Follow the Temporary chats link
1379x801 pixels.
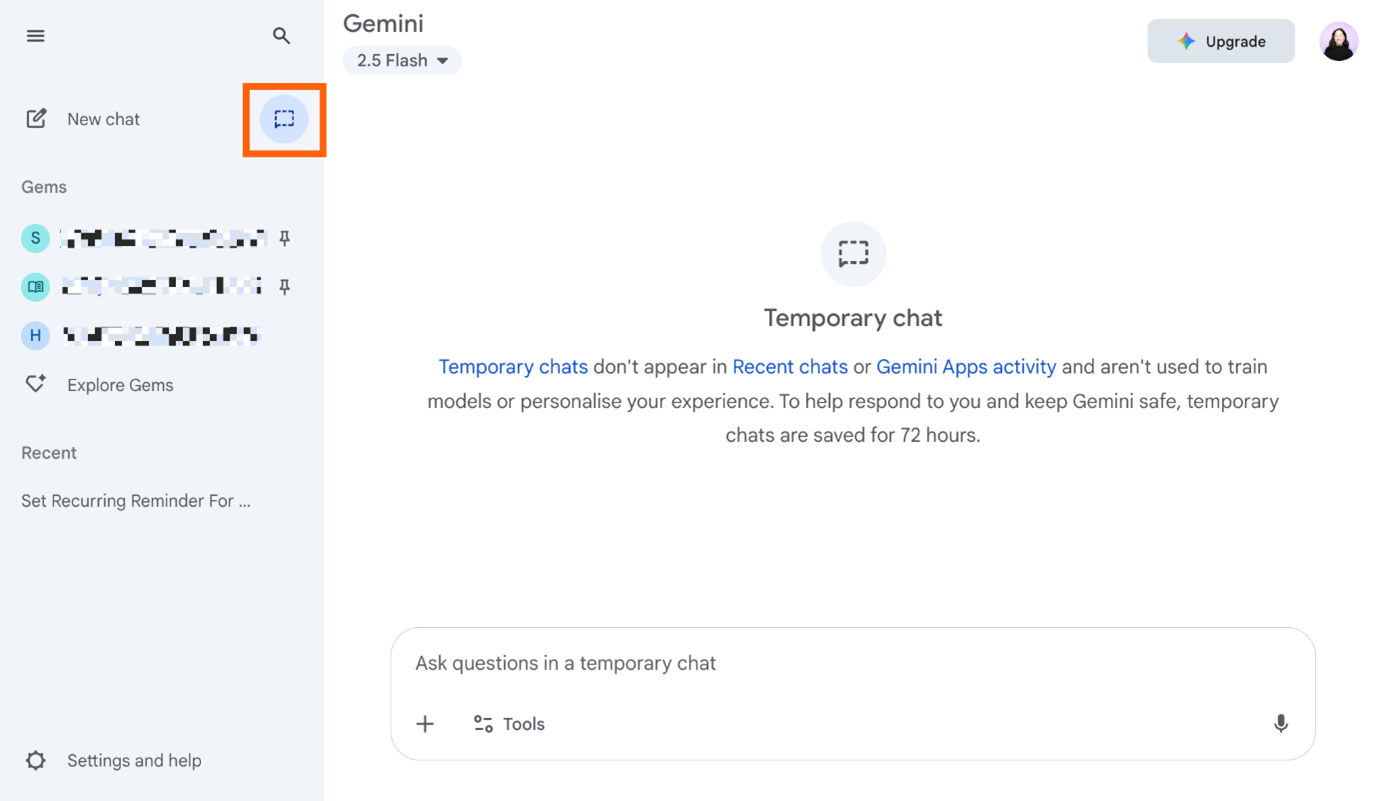coord(513,367)
